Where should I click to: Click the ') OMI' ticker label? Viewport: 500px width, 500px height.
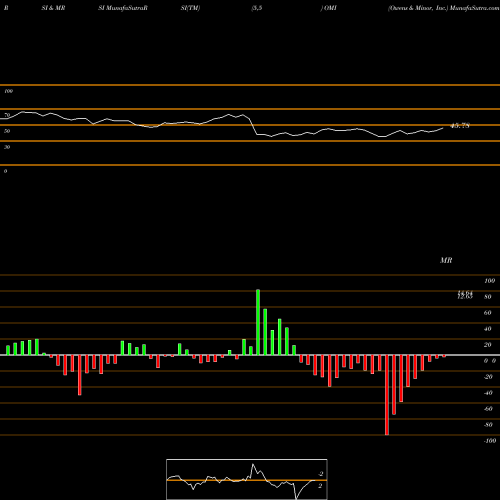[329, 8]
